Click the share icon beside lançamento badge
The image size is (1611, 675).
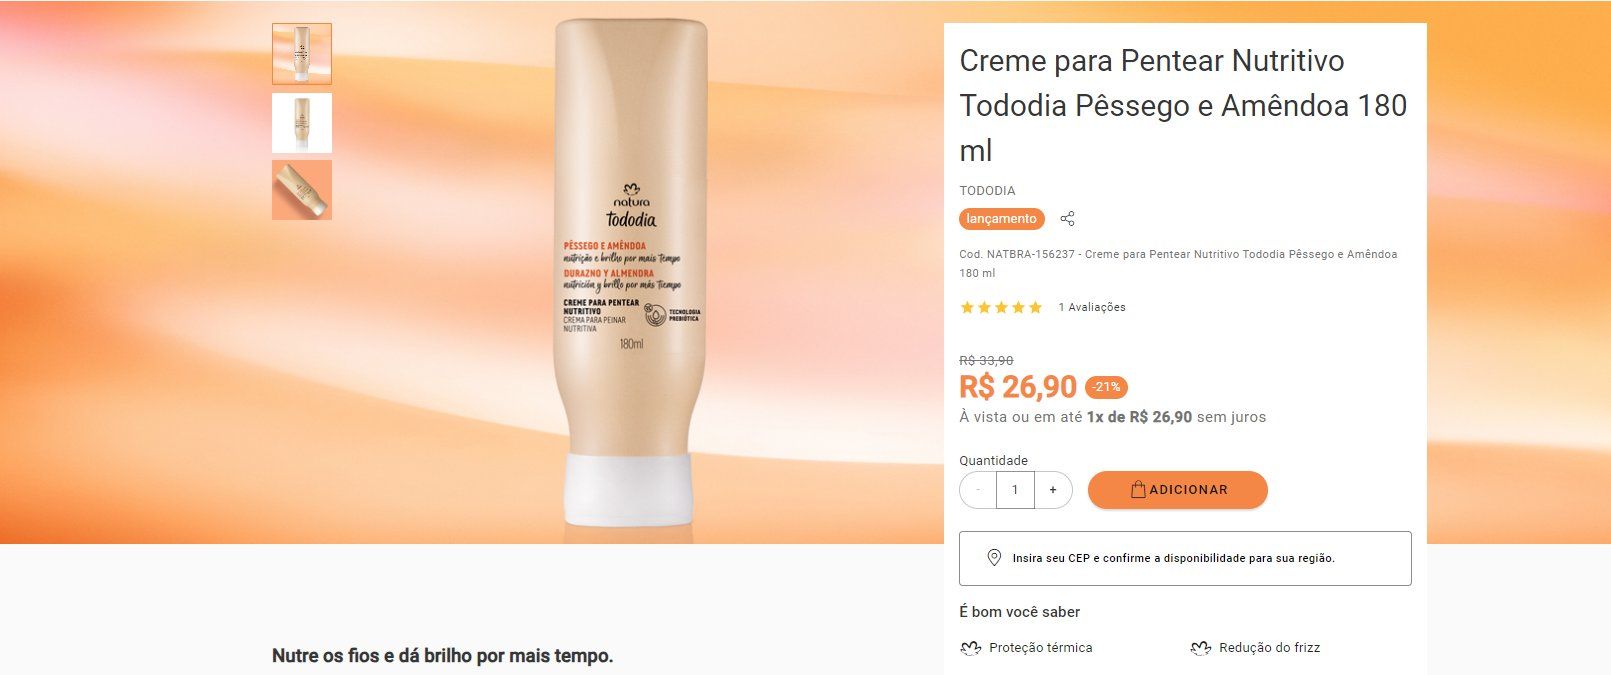click(1067, 219)
